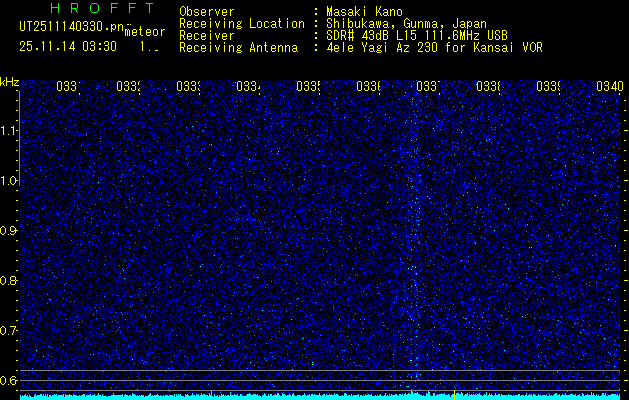
Task: Click time marker 0338
Action: [488, 86]
